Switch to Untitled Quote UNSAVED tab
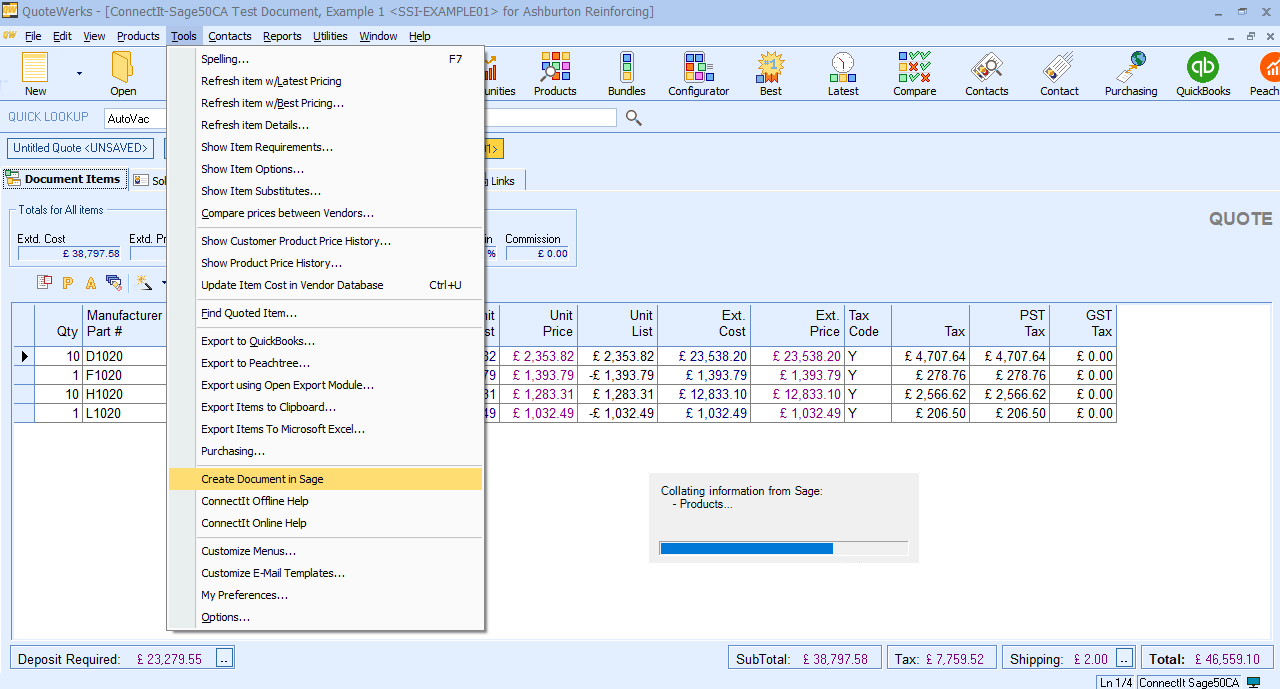Screen dimensions: 1280x689 coord(81,148)
